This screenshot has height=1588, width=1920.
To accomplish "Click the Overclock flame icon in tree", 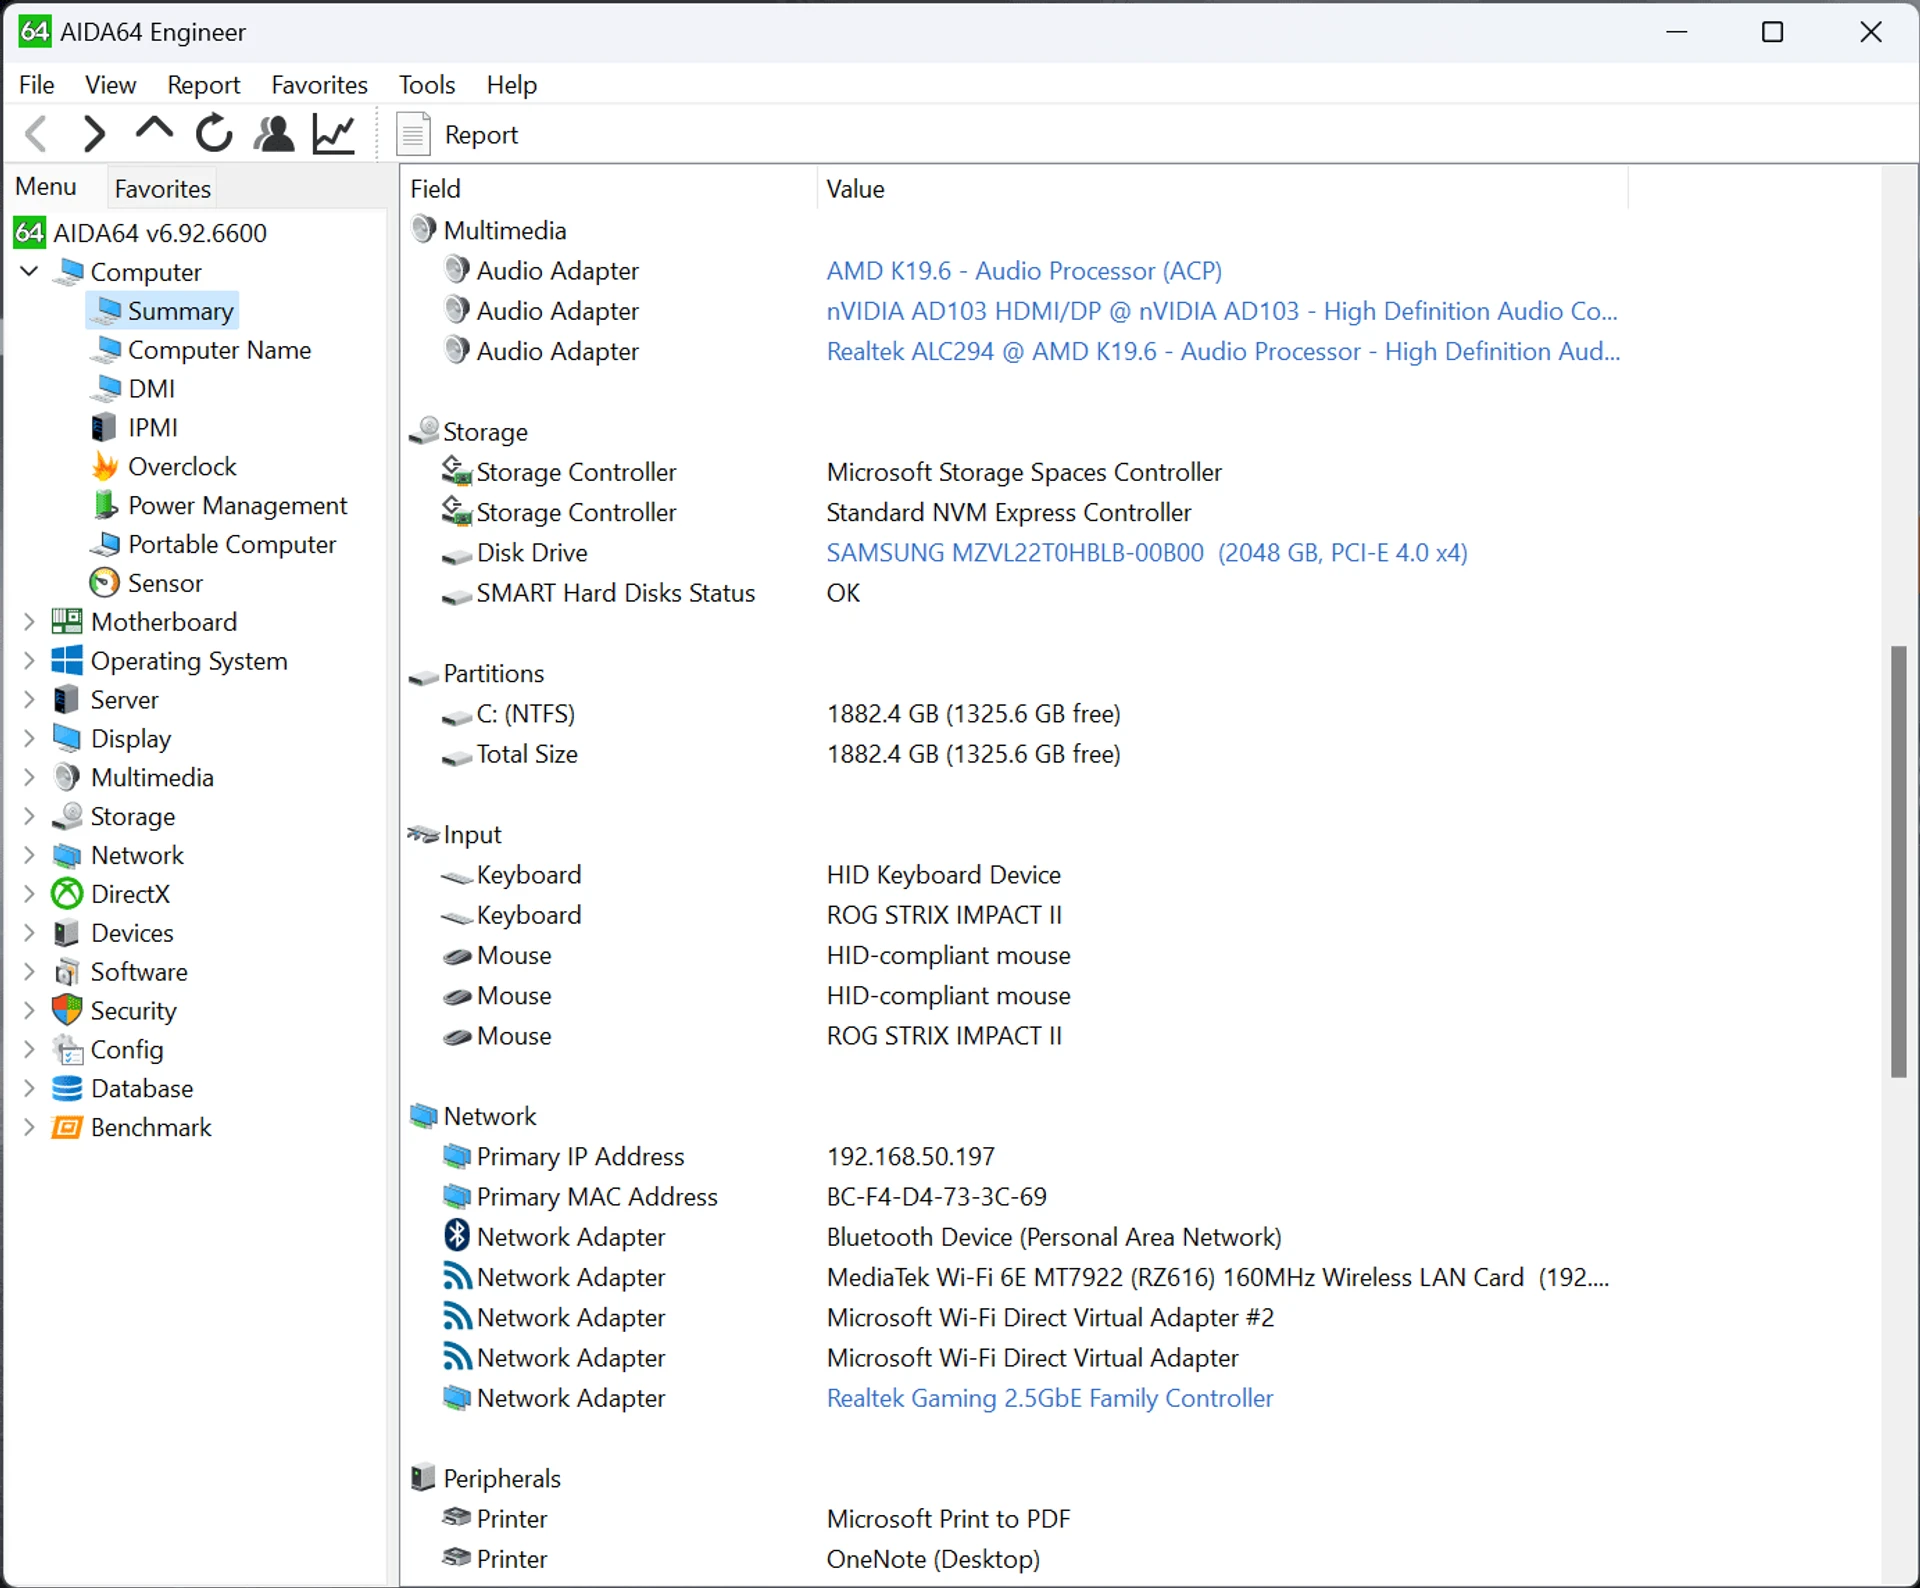I will pos(105,467).
